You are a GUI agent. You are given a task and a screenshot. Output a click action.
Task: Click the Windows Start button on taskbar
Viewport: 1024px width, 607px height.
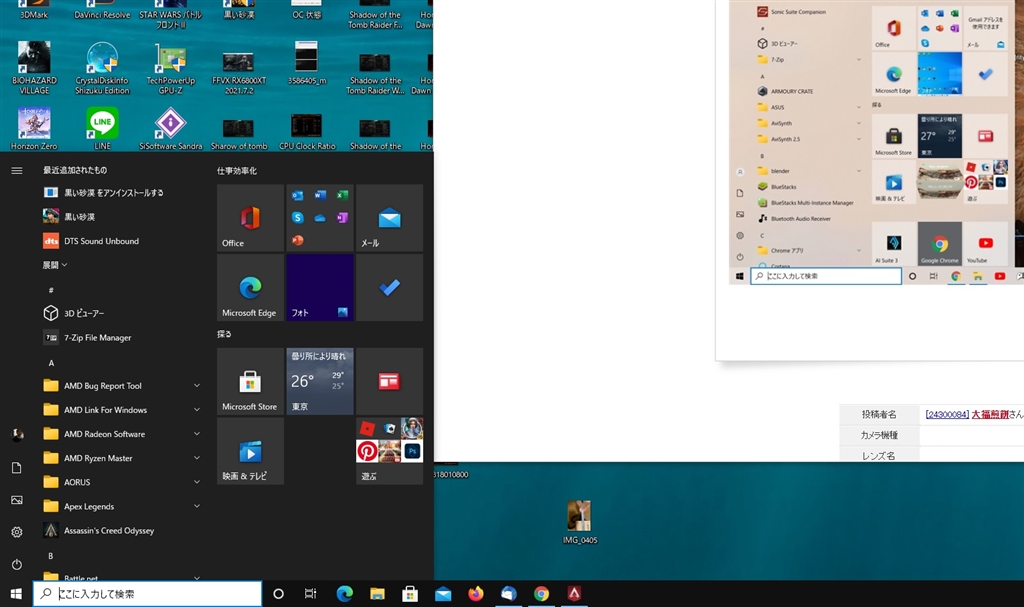point(16,593)
